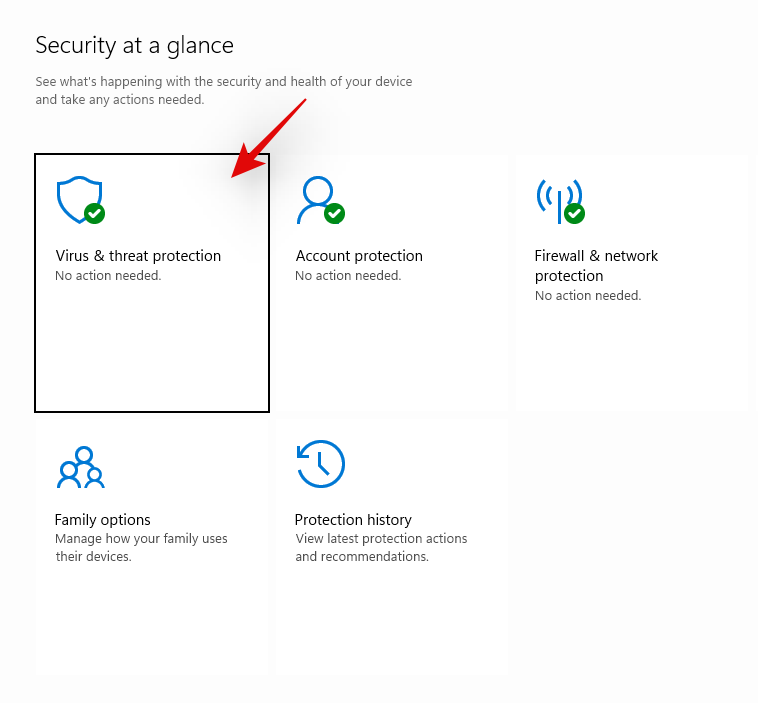This screenshot has height=703, width=758.
Task: Click the Firewall & network signal icon
Action: point(558,198)
